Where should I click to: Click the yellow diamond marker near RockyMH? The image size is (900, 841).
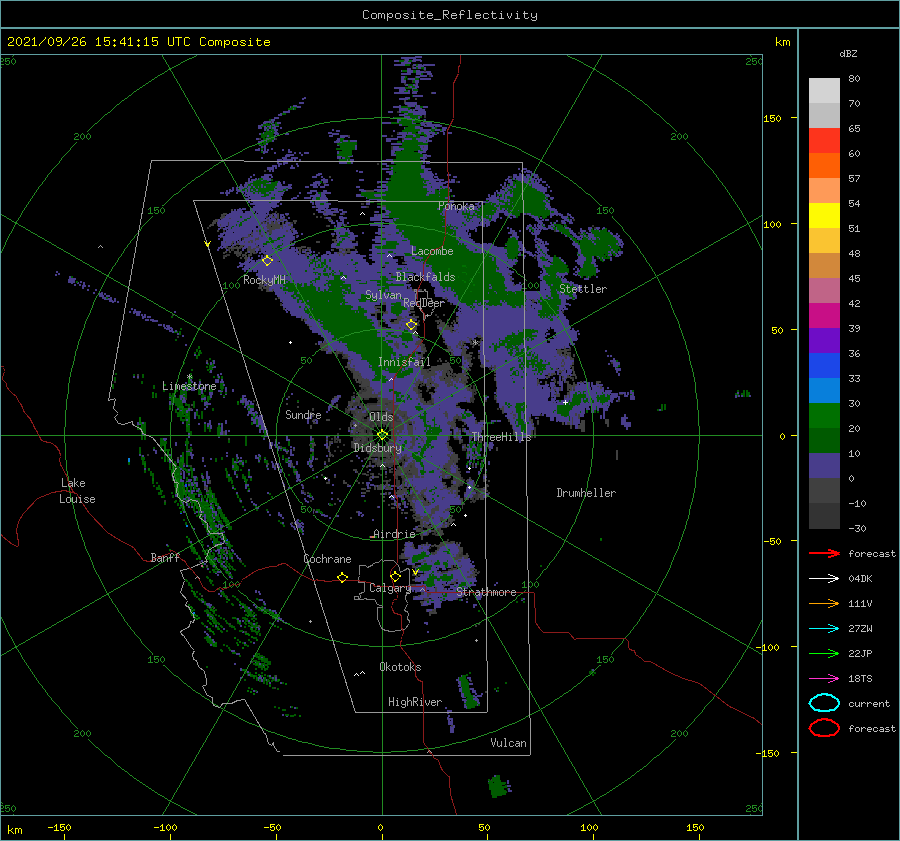click(x=267, y=261)
